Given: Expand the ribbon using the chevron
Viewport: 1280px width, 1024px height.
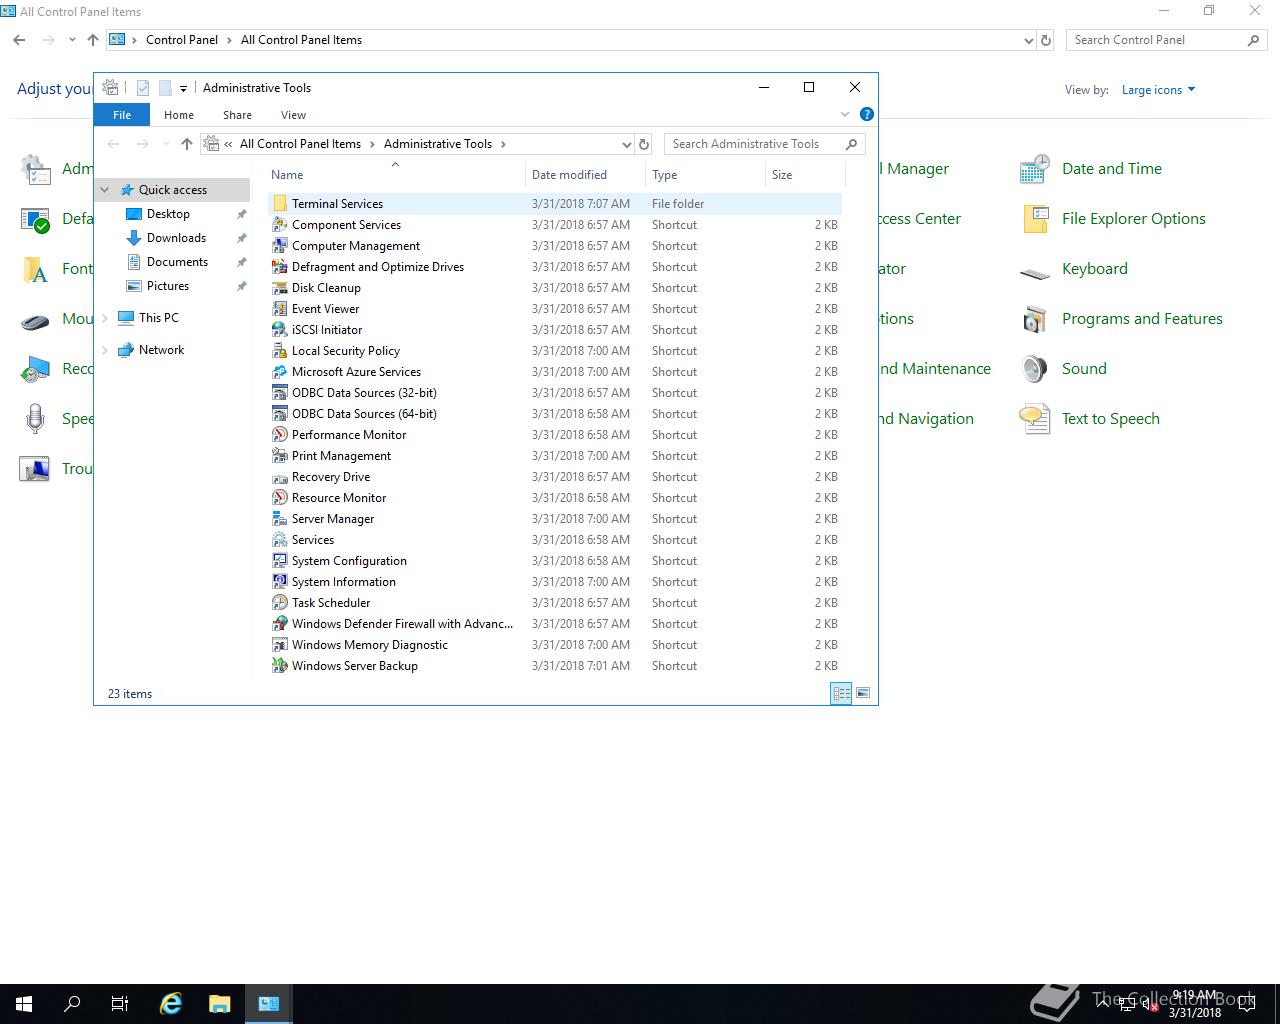Looking at the screenshot, I should click(x=845, y=115).
